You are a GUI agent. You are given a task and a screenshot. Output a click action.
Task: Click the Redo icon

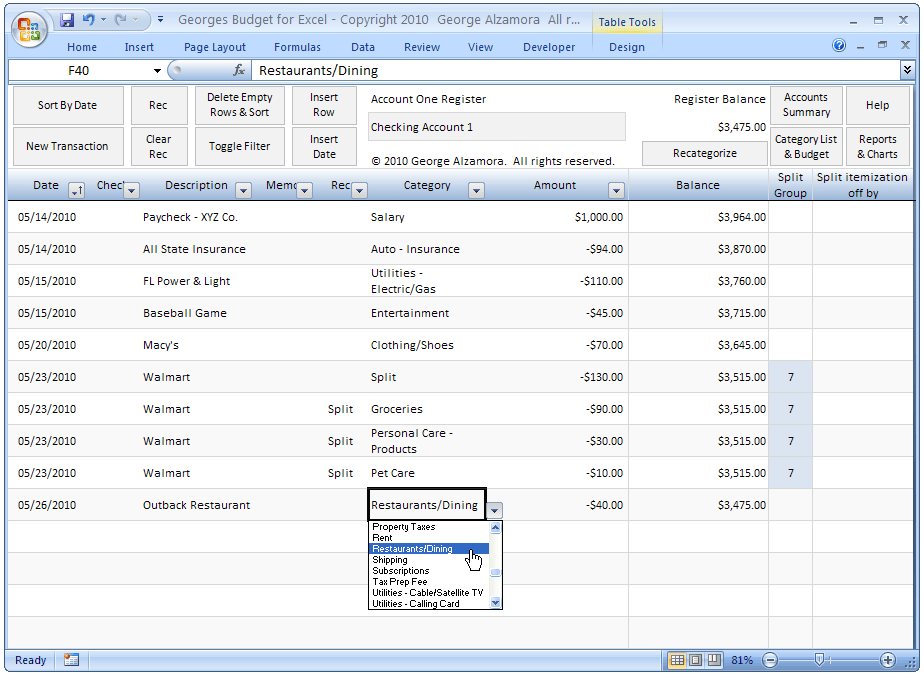[x=121, y=19]
